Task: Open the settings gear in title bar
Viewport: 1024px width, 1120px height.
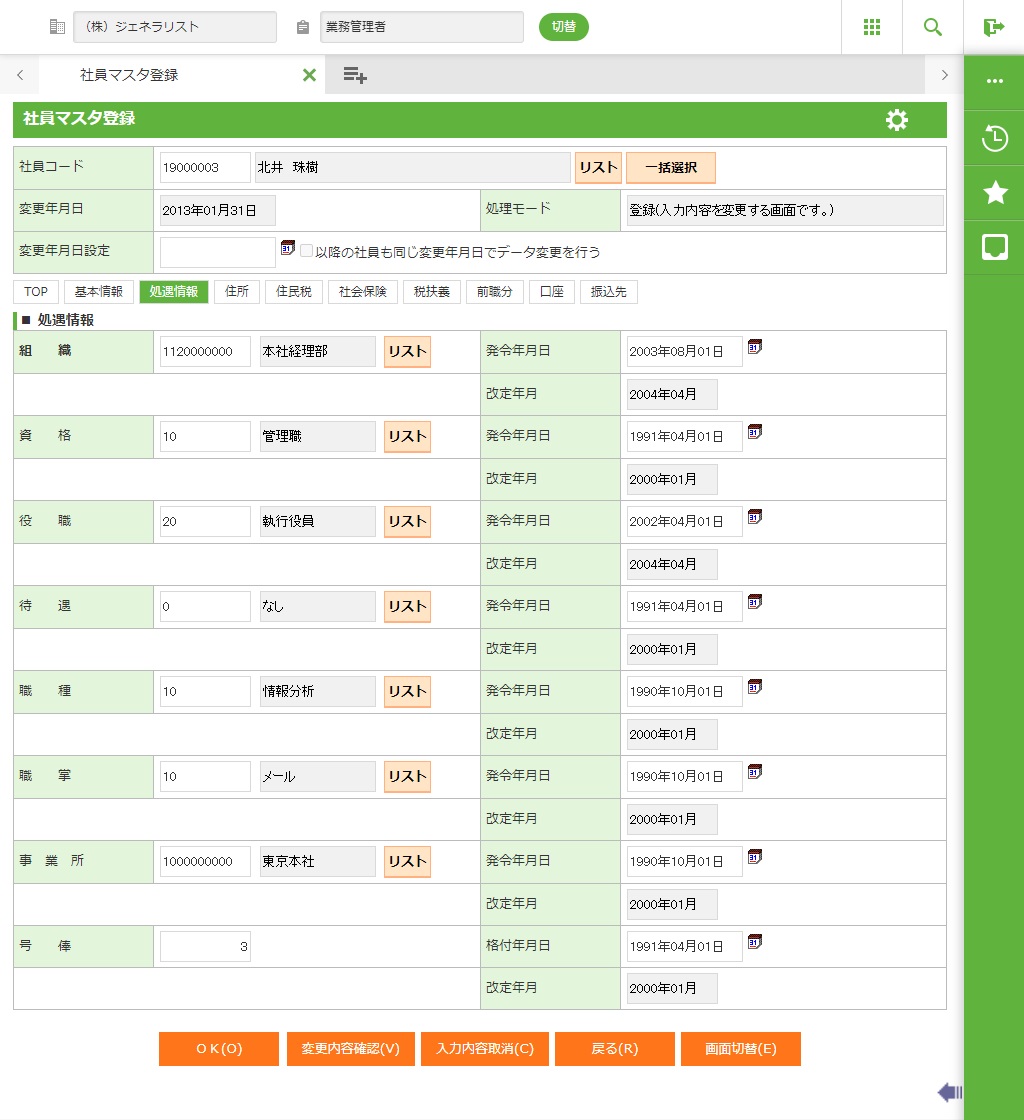Action: (x=897, y=120)
